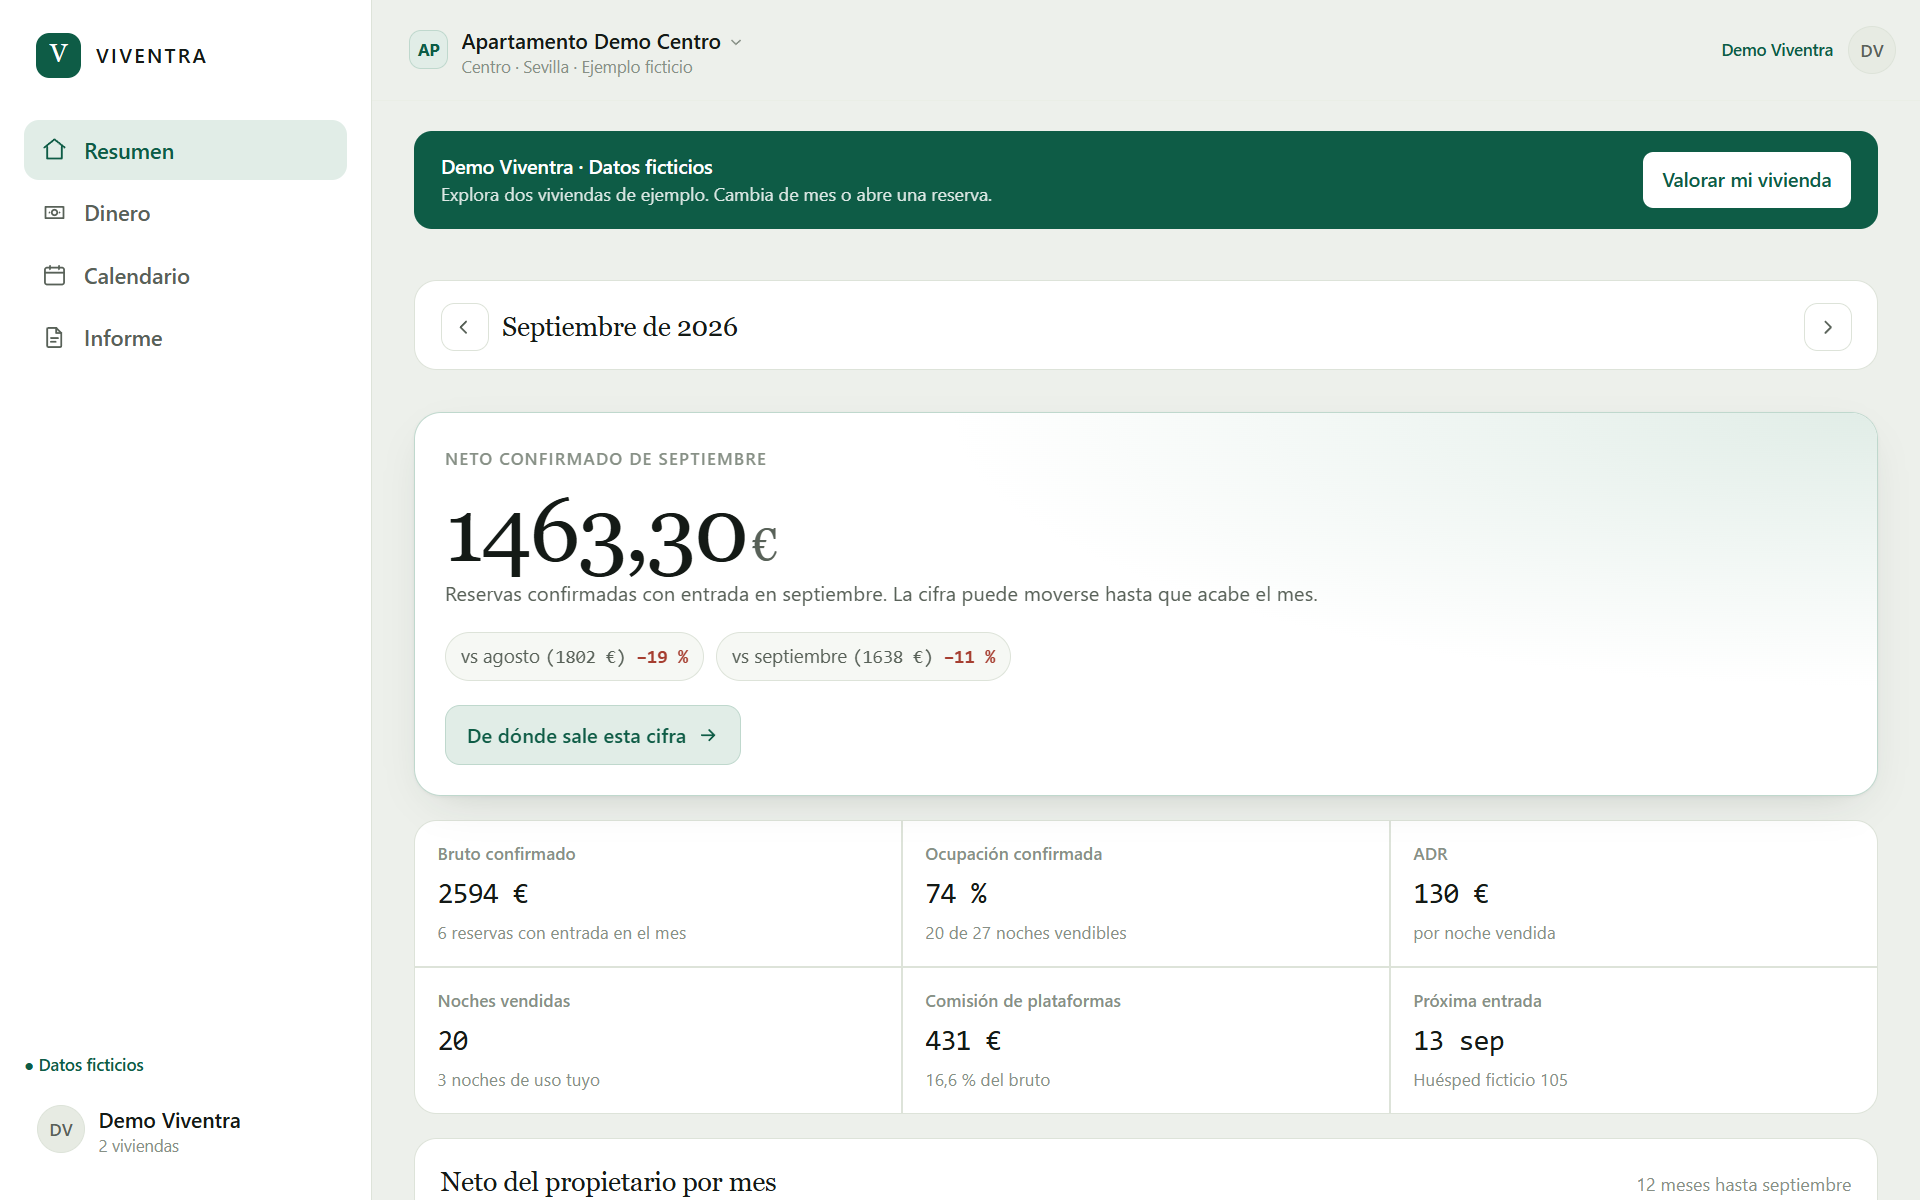Expand the Apartamento Demo Centro property dropdown
The height and width of the screenshot is (1200, 1920).
pos(601,42)
